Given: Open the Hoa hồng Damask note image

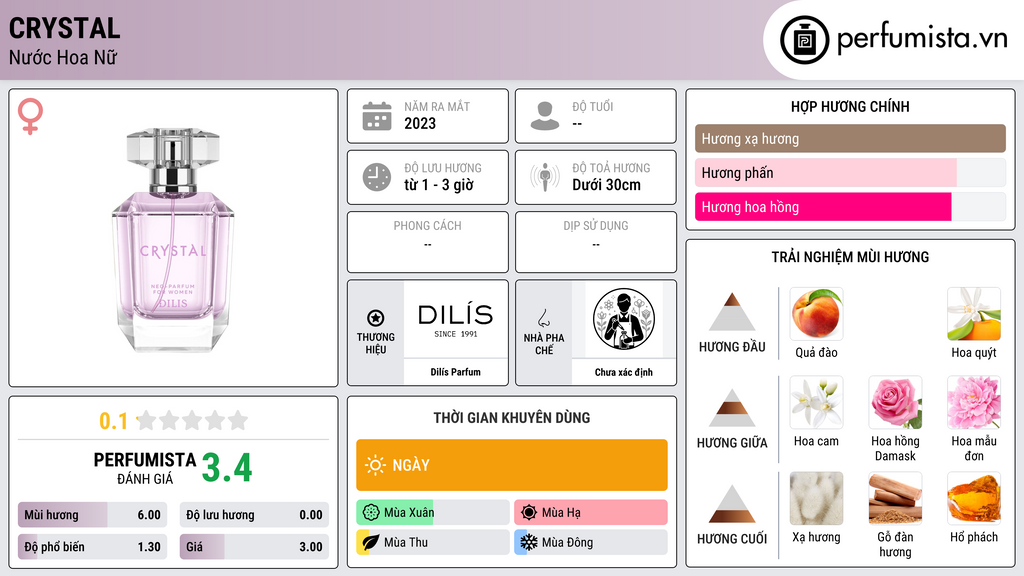Looking at the screenshot, I should click(895, 402).
